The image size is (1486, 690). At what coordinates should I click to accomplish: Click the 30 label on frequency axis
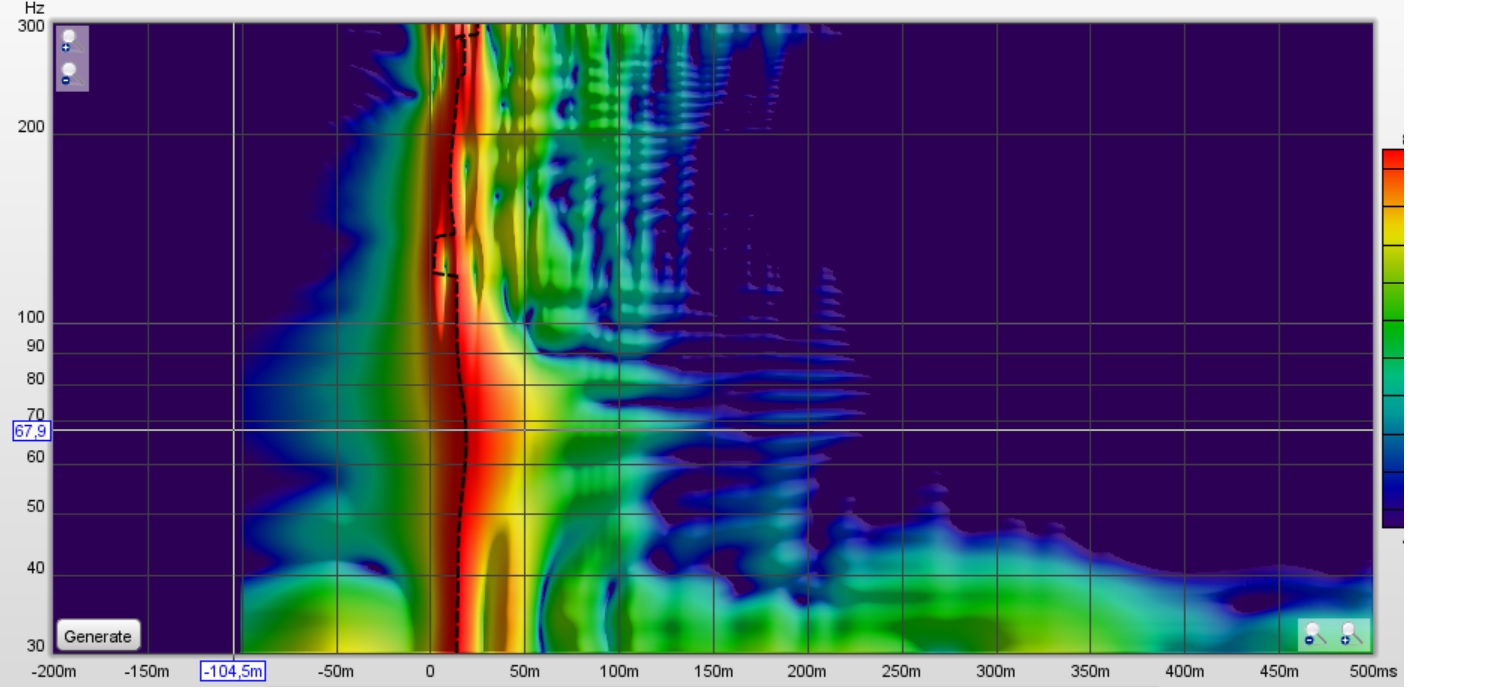(x=35, y=646)
